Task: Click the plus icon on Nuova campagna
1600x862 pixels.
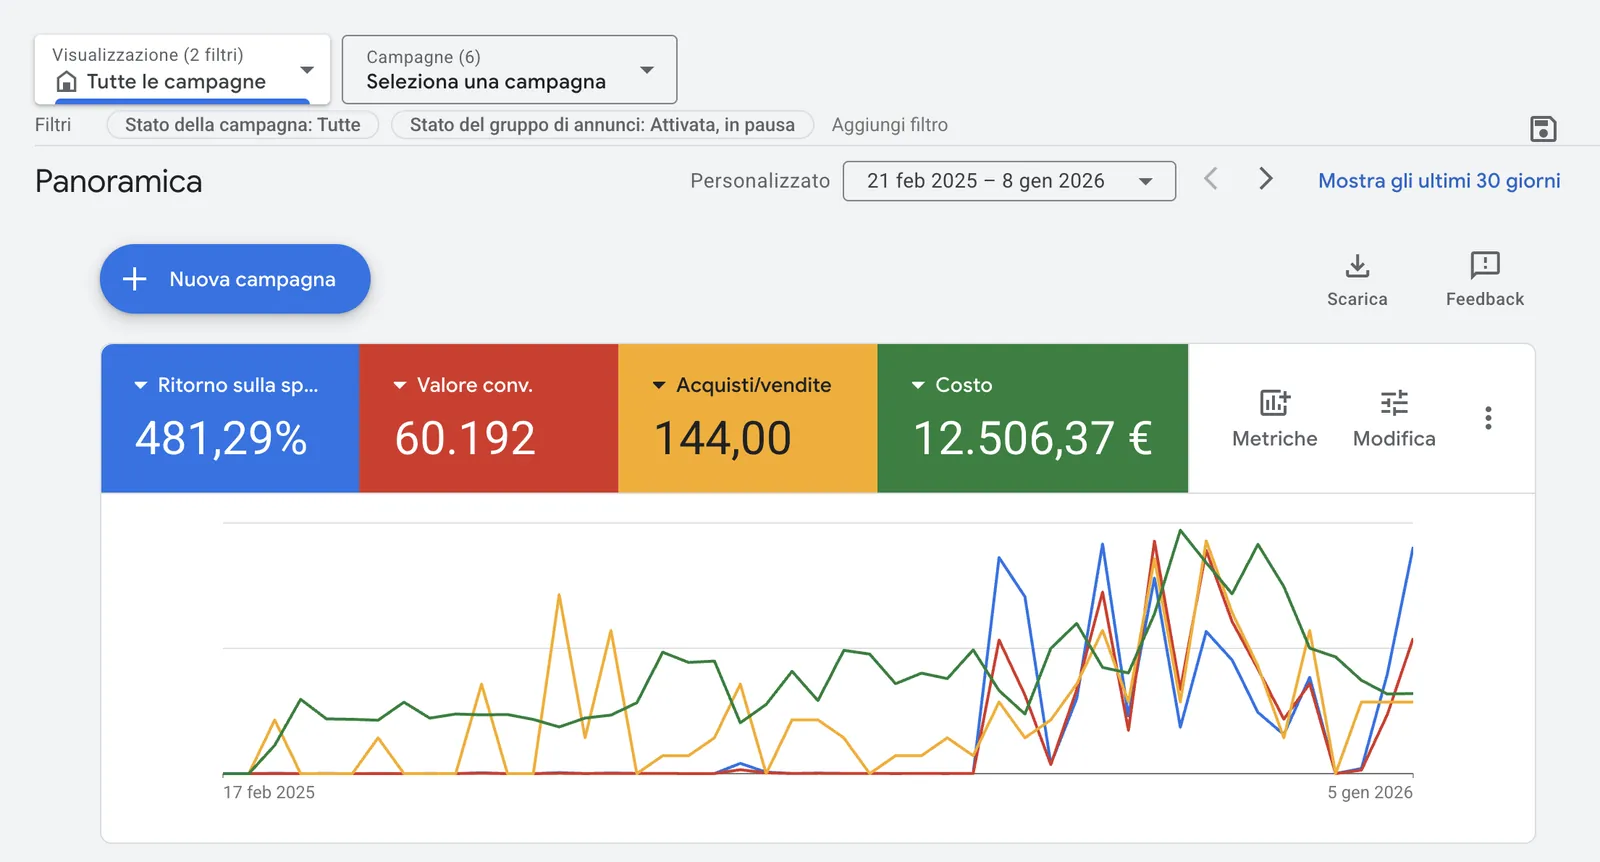Action: [x=134, y=279]
